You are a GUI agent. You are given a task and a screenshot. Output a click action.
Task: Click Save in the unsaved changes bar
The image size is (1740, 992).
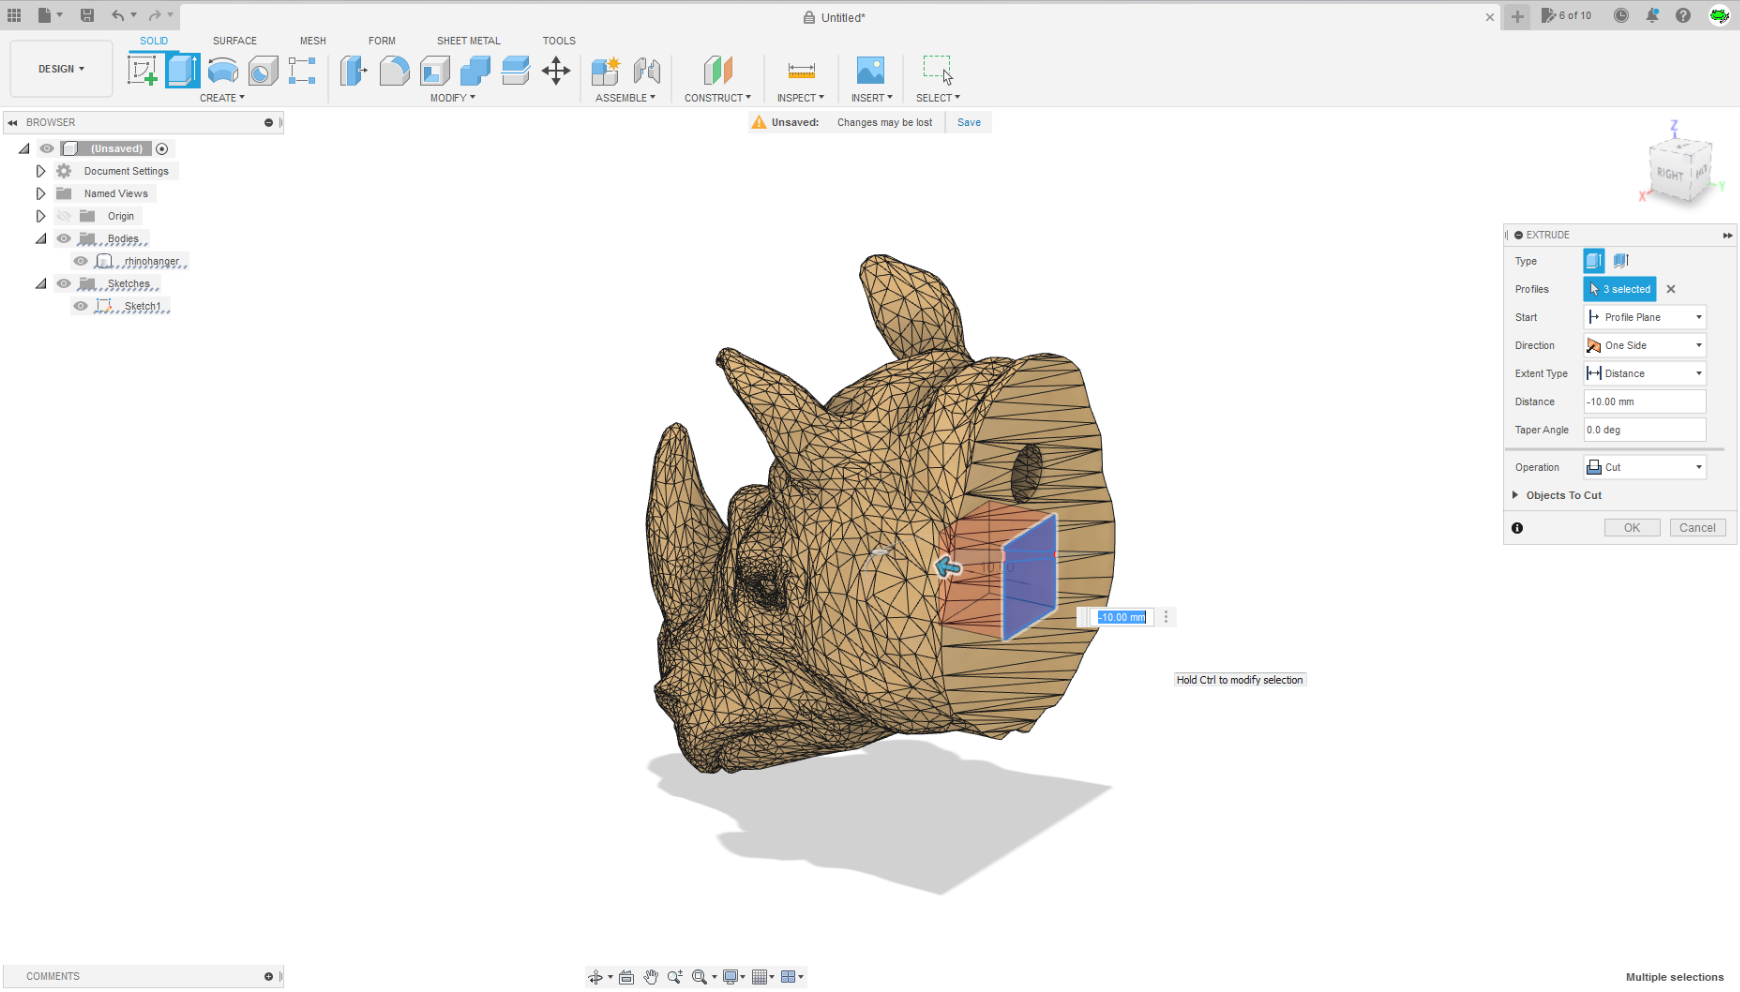pyautogui.click(x=968, y=121)
